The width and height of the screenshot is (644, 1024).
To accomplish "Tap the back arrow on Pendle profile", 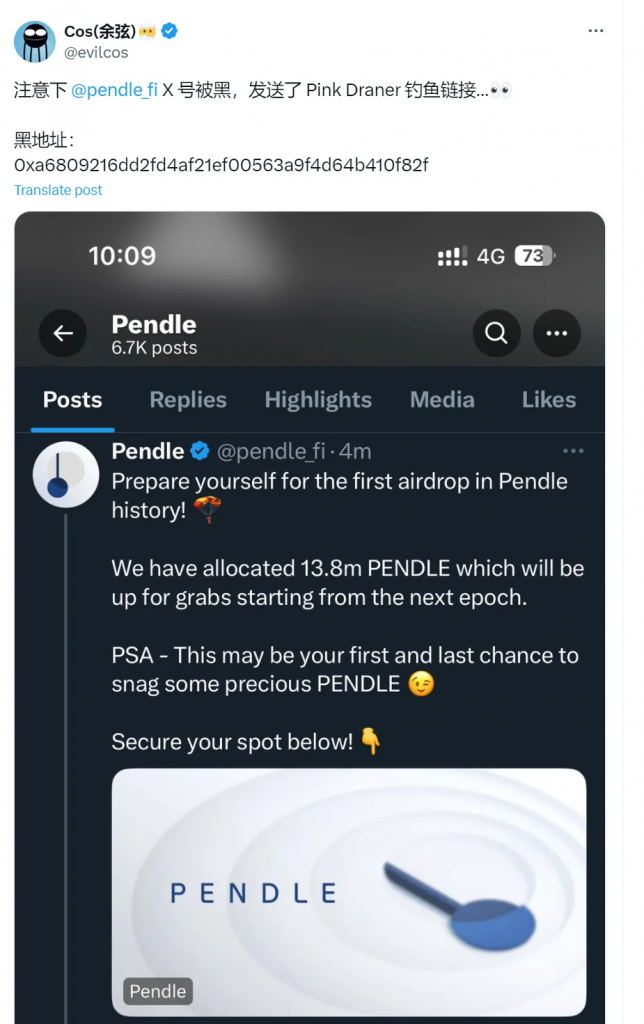I will click(63, 334).
